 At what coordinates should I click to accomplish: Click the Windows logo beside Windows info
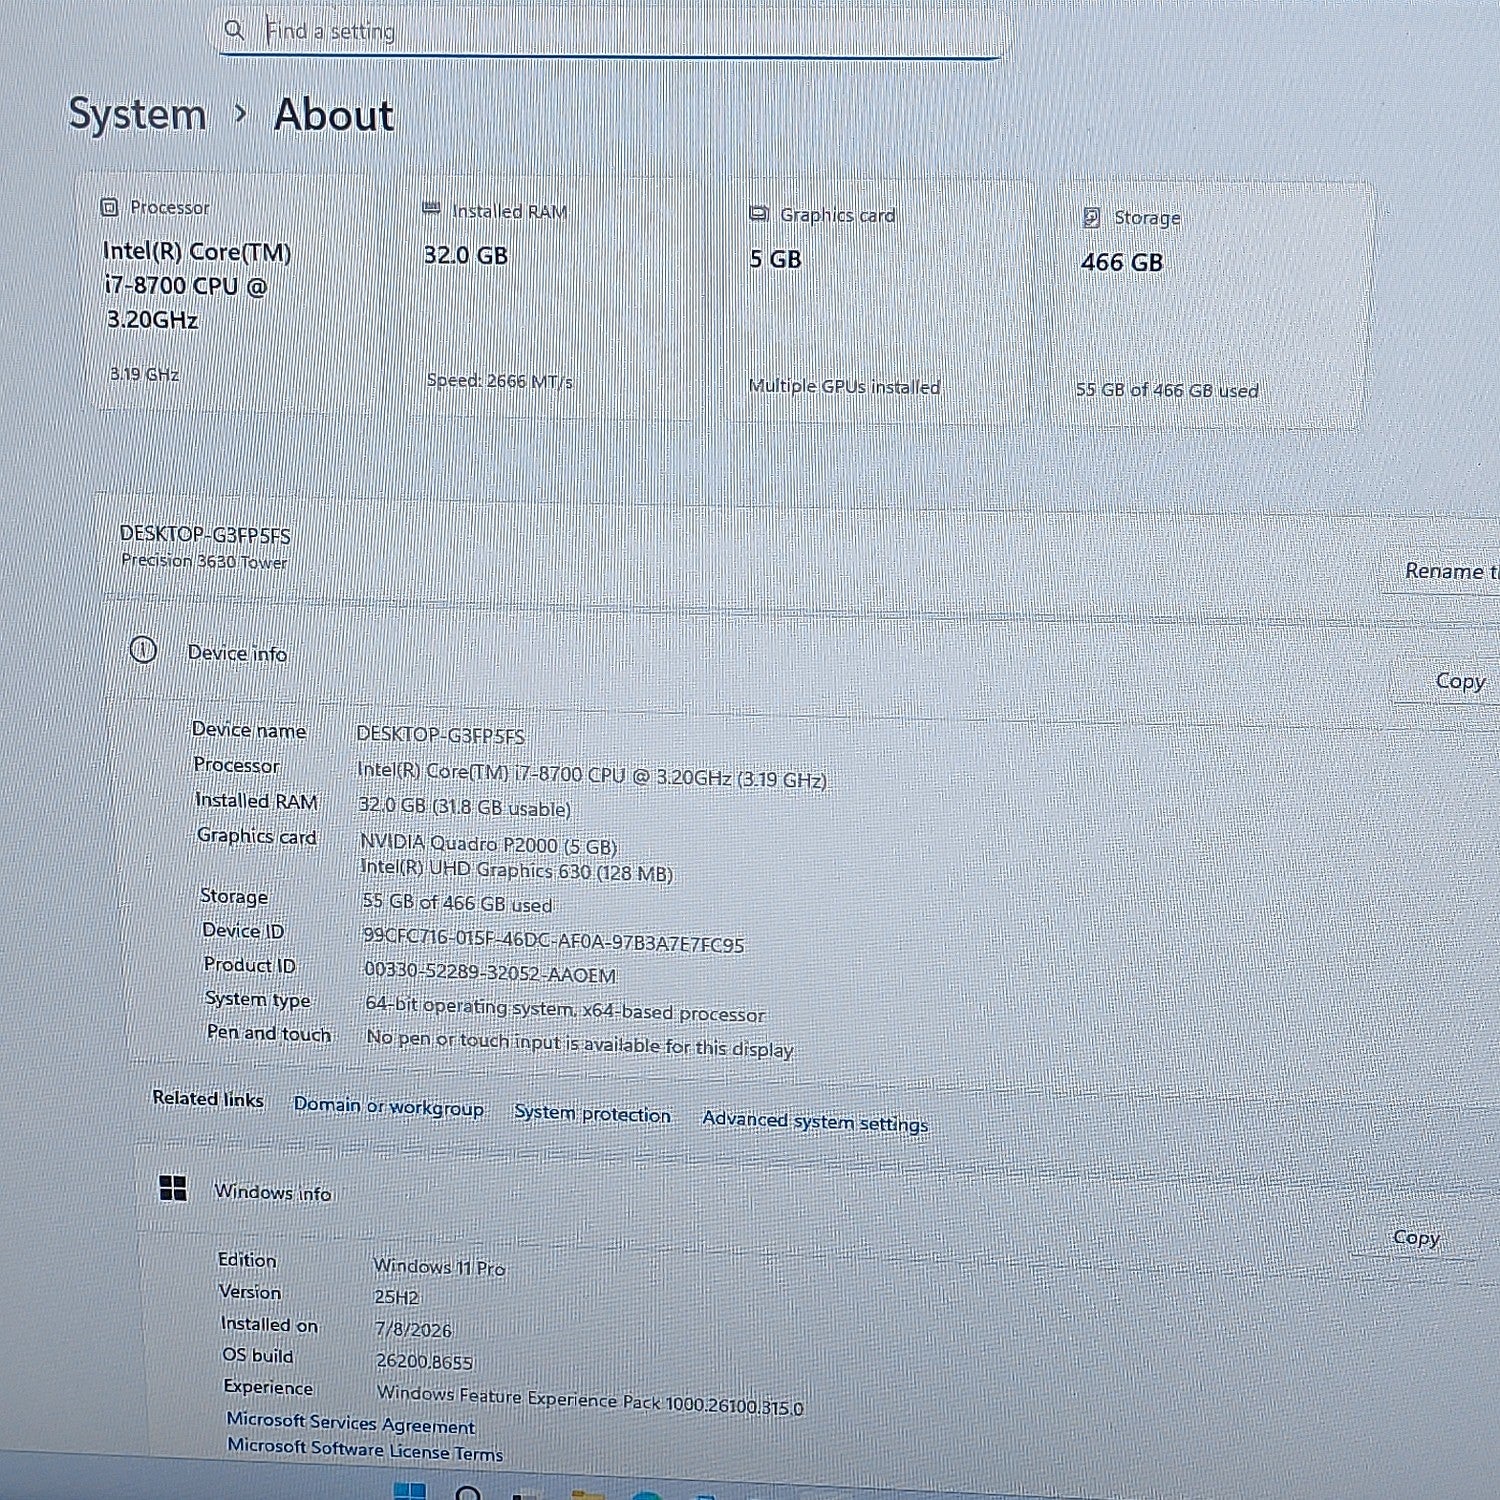[x=173, y=1188]
